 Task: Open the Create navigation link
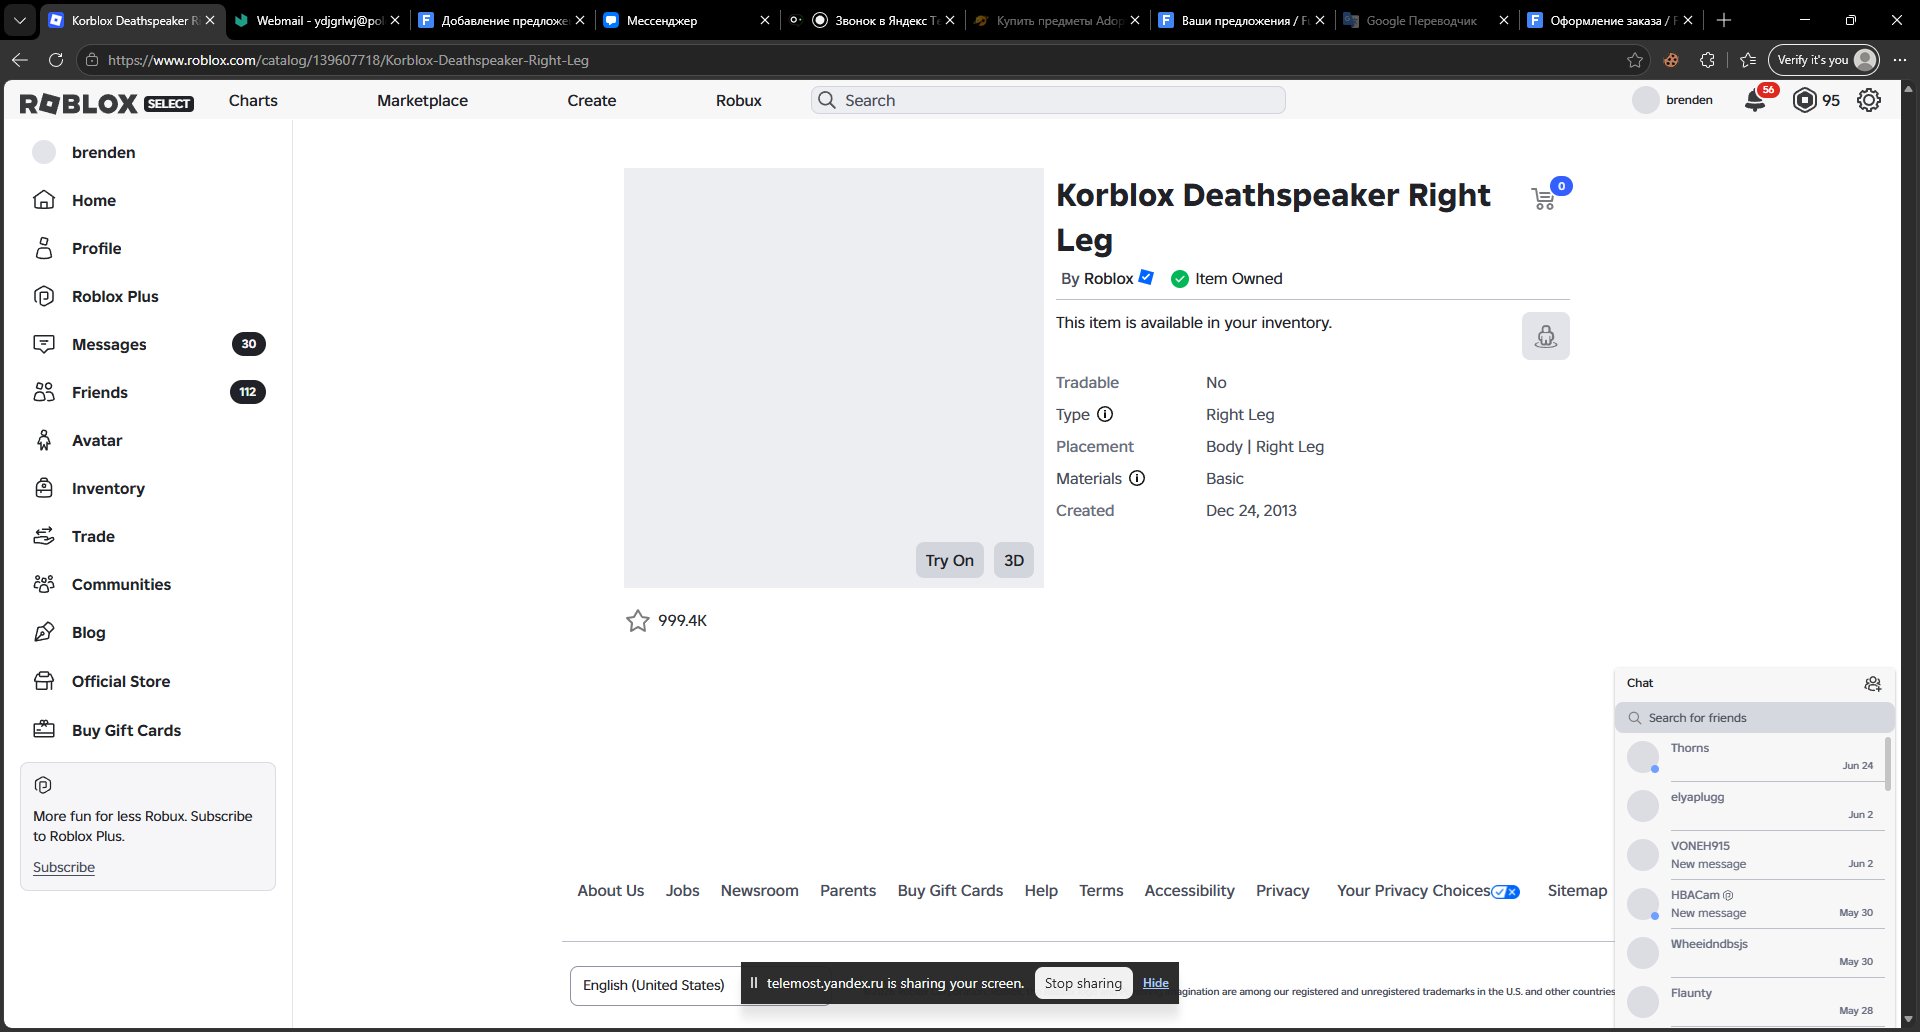point(592,100)
